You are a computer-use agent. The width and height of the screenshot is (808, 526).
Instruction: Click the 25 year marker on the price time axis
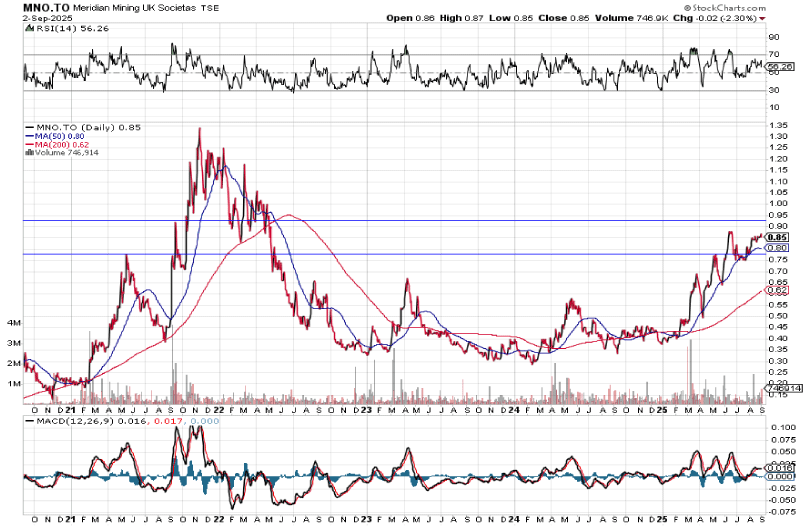662,409
